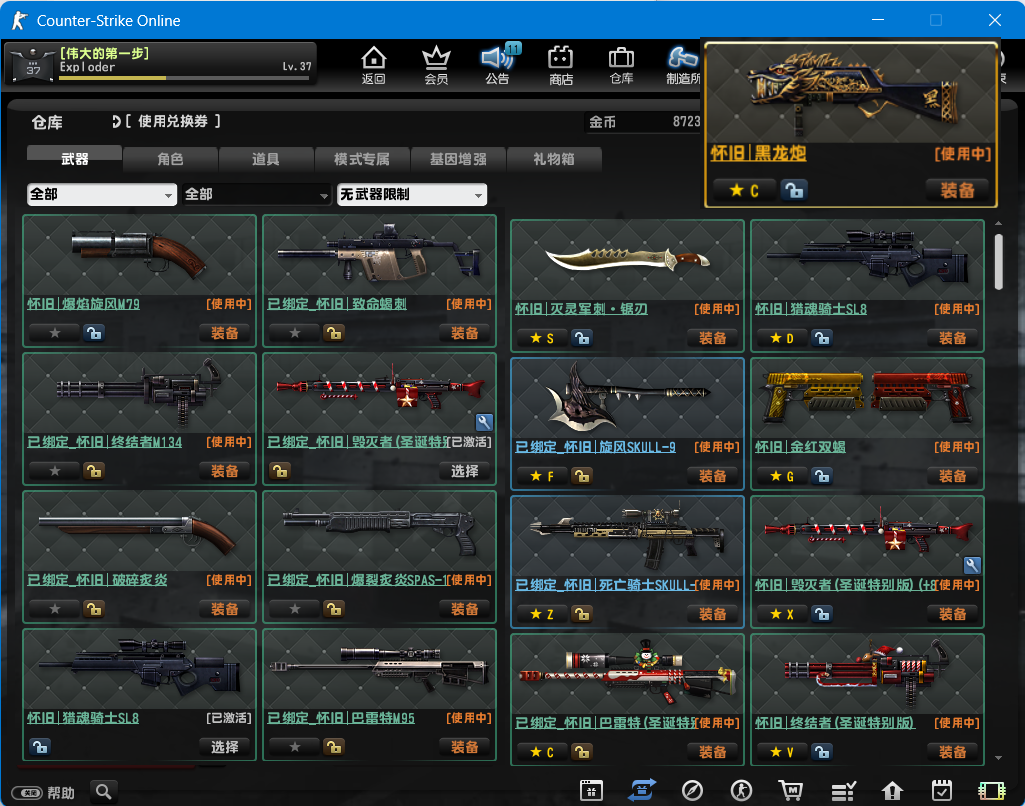Click the scrollbar up arrow

(x=998, y=224)
